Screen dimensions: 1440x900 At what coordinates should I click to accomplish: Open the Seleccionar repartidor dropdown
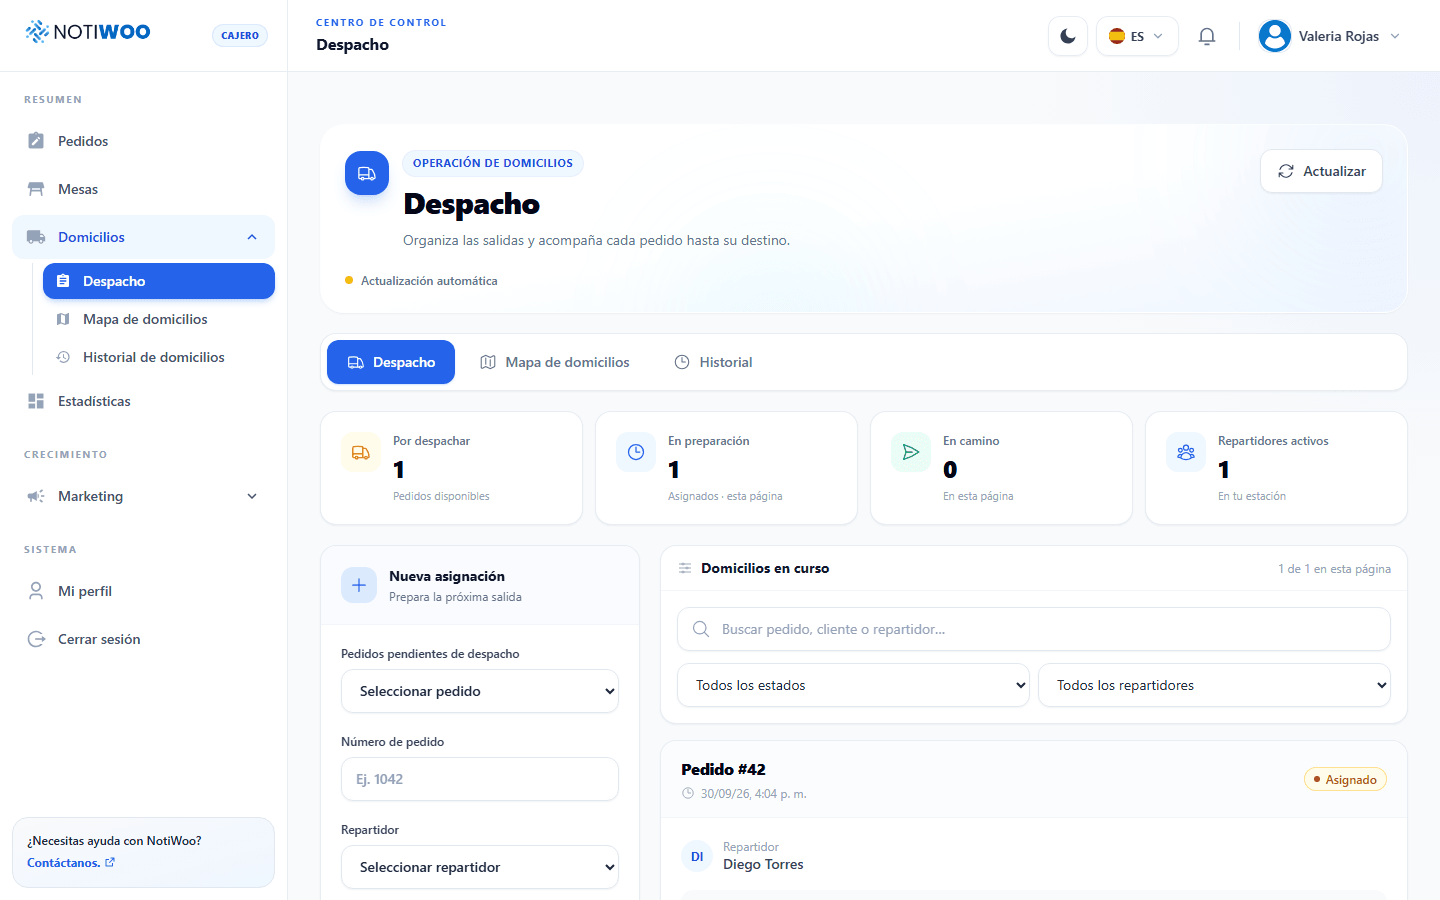[x=480, y=867]
